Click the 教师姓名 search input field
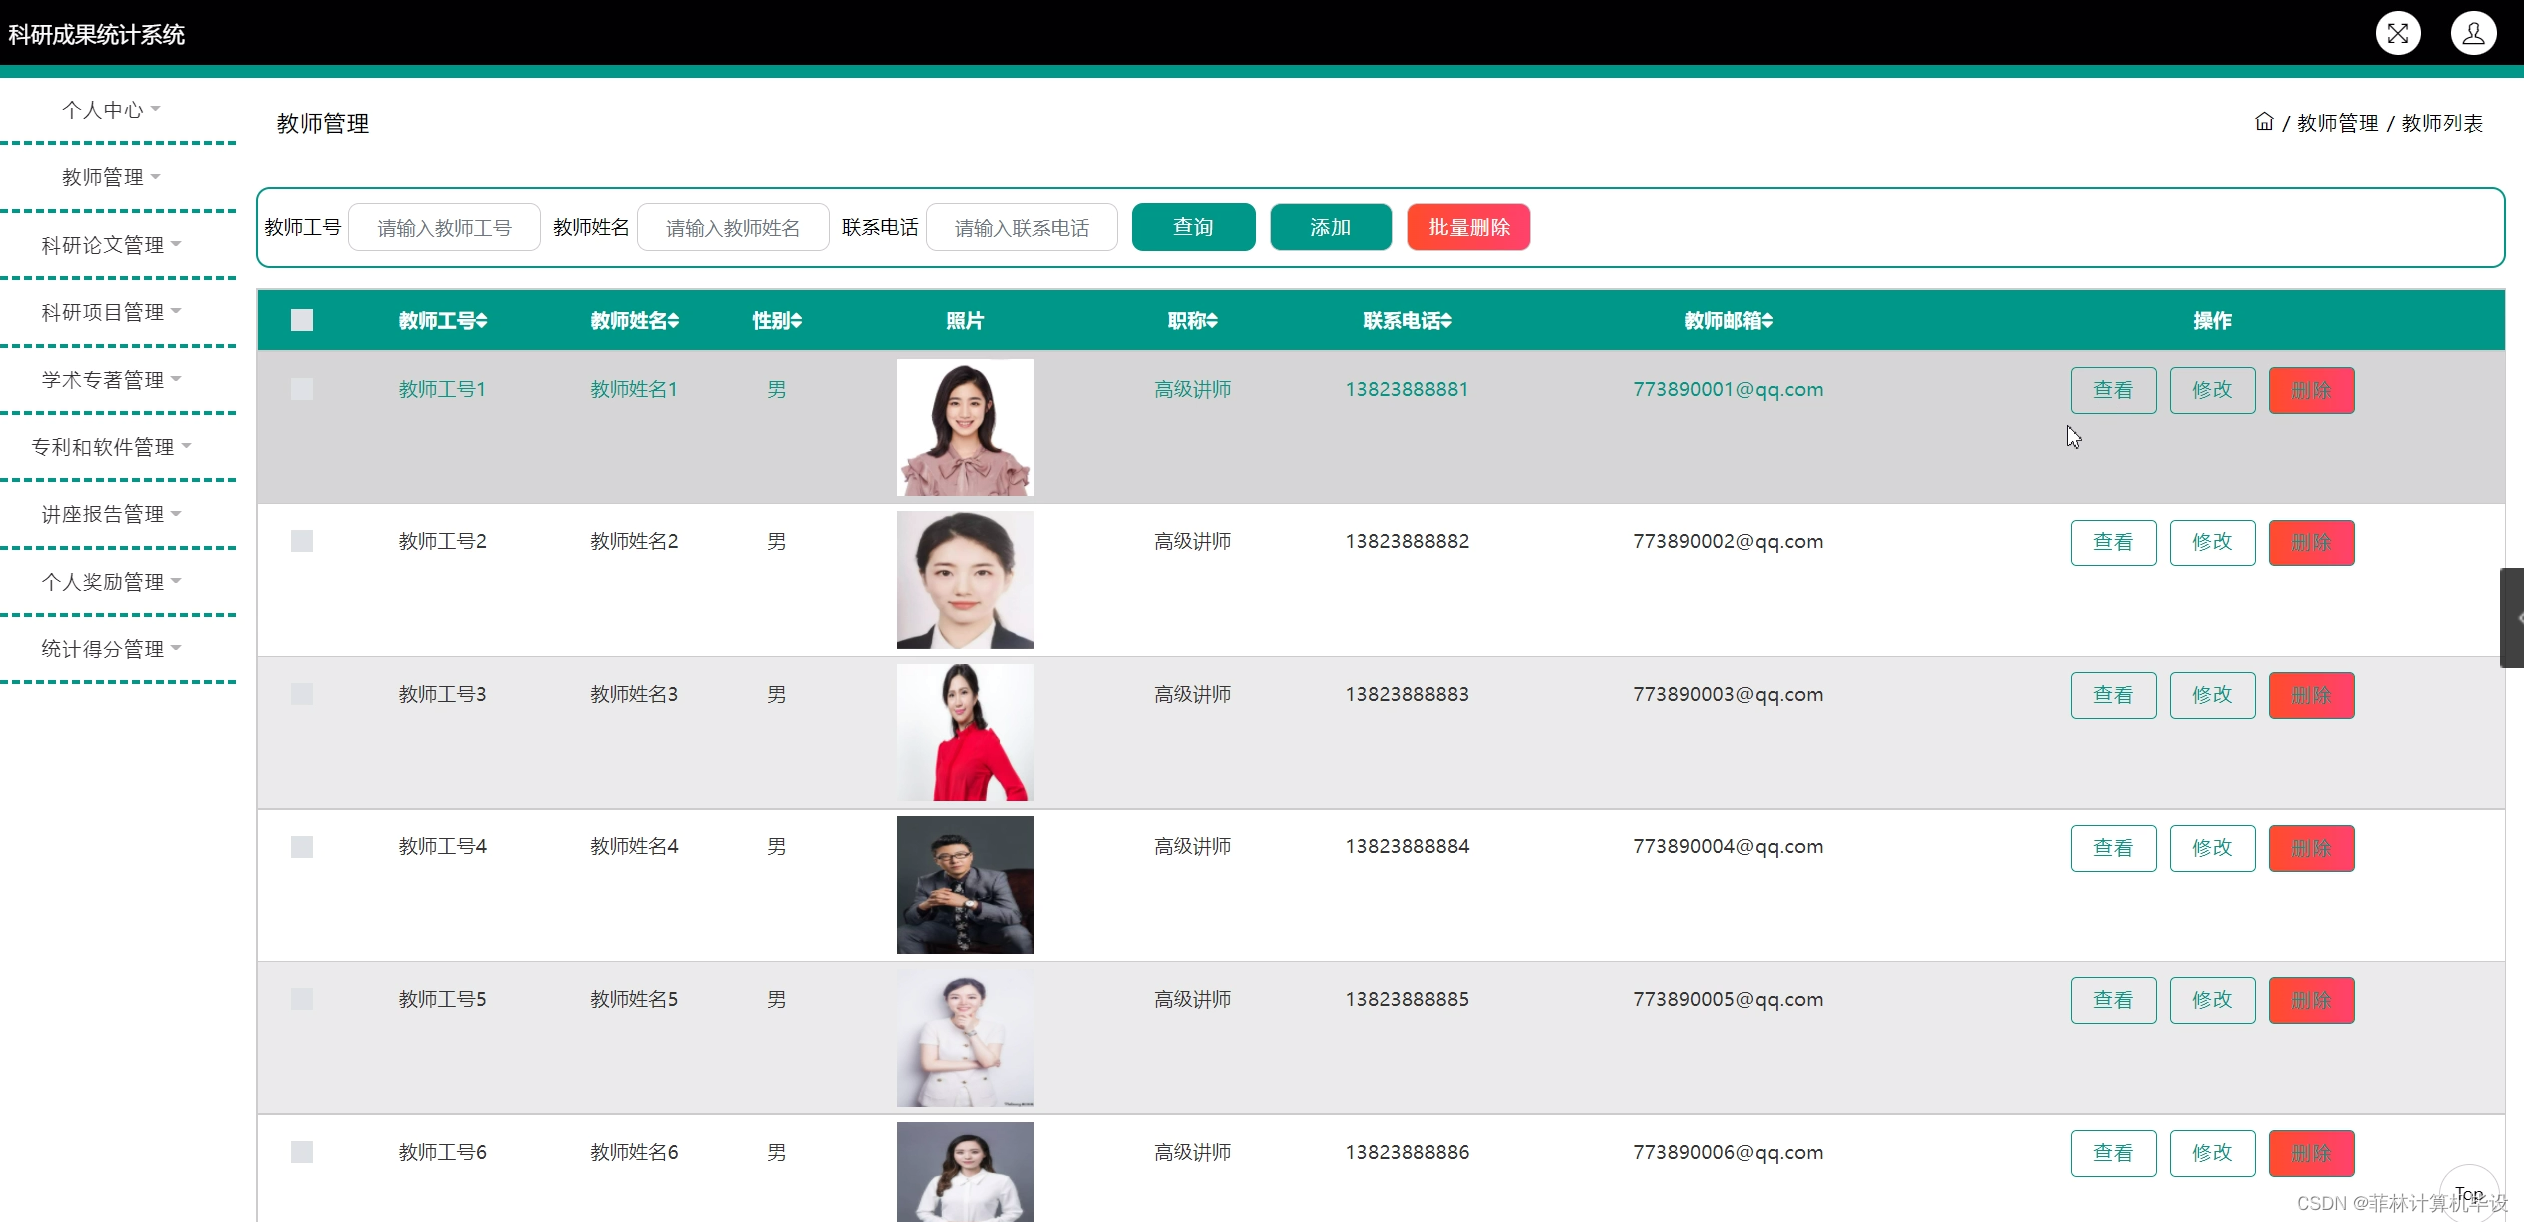 [732, 228]
